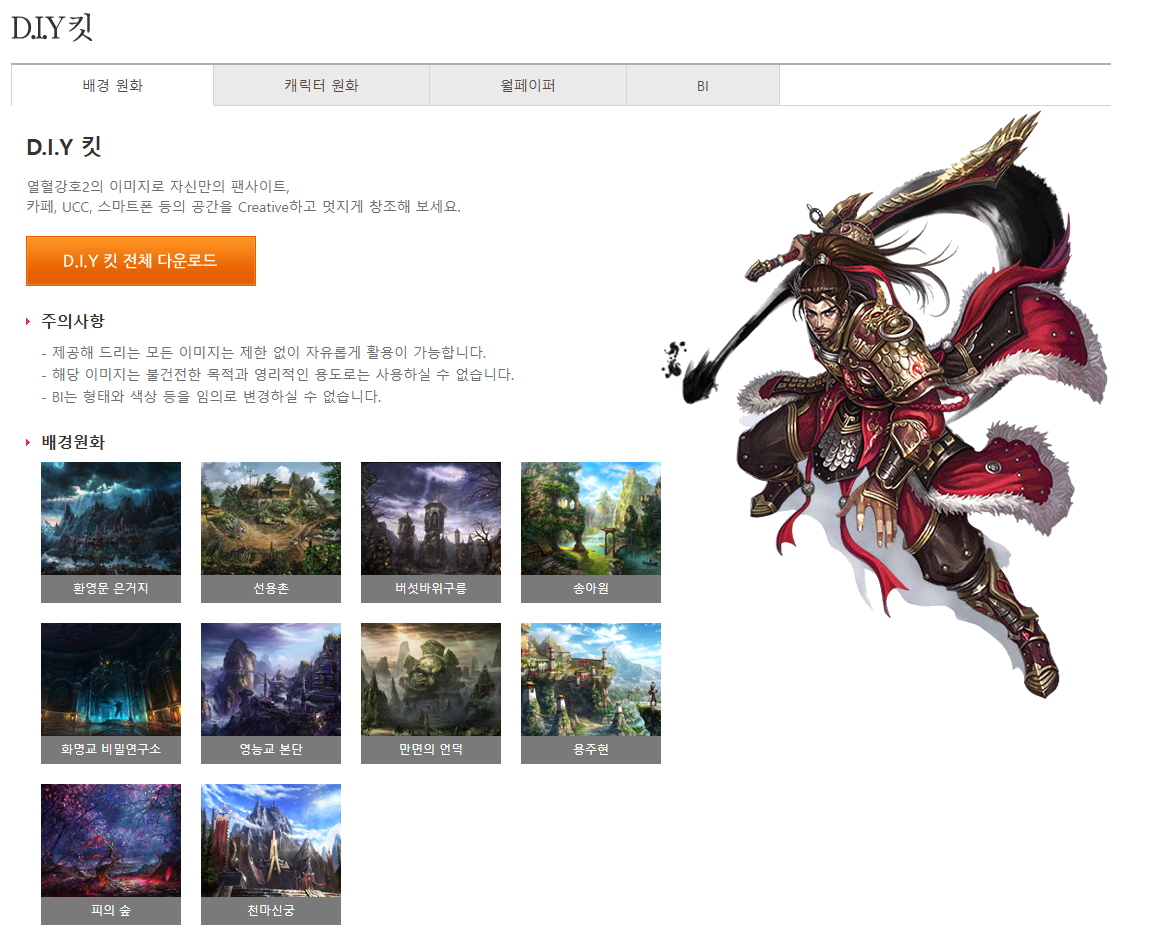Screen dimensions: 1157x943
Task: Open the 화명교 비밀연구소 background thumbnail
Action: (111, 680)
